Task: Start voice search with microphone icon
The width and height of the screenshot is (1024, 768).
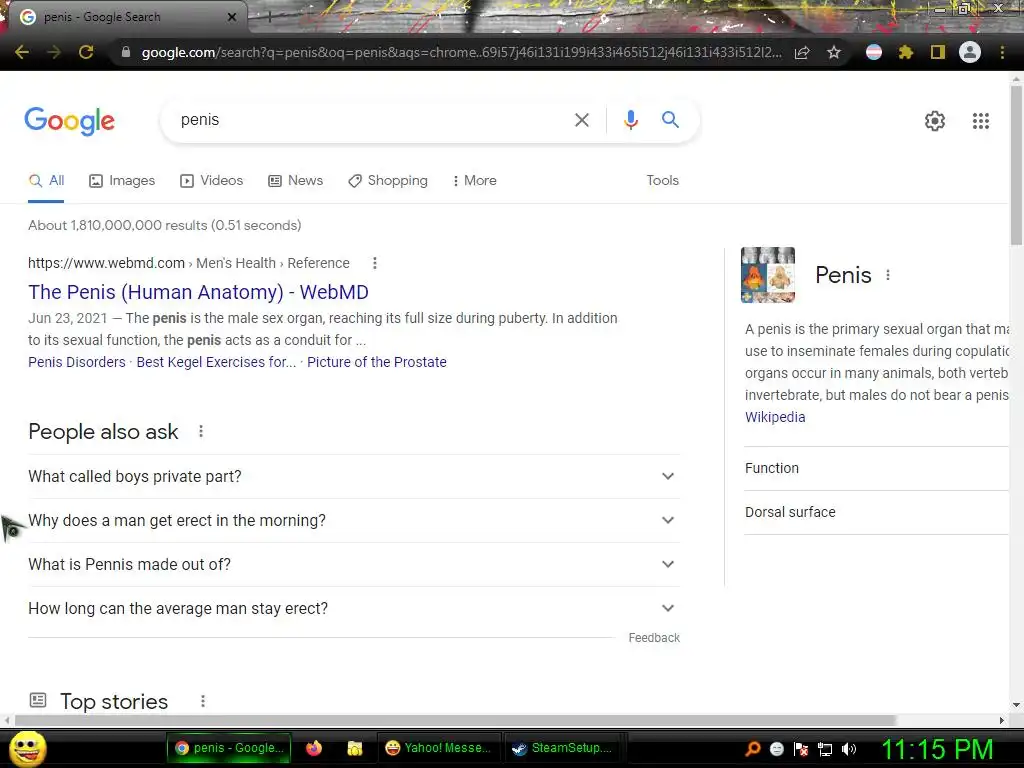Action: coord(630,120)
